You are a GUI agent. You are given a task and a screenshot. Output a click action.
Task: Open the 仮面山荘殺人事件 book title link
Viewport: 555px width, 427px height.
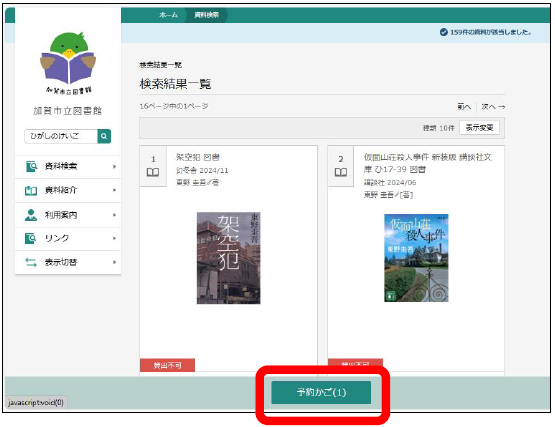428,163
